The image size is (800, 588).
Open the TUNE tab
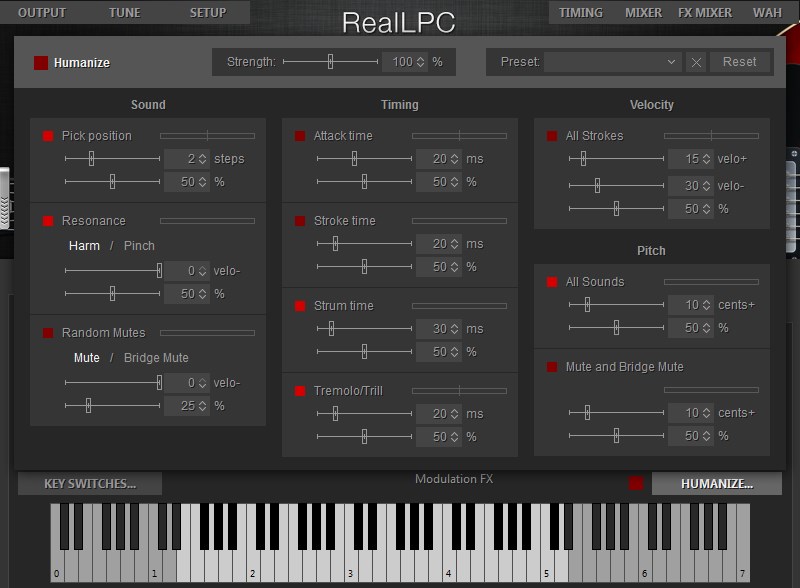[x=124, y=13]
